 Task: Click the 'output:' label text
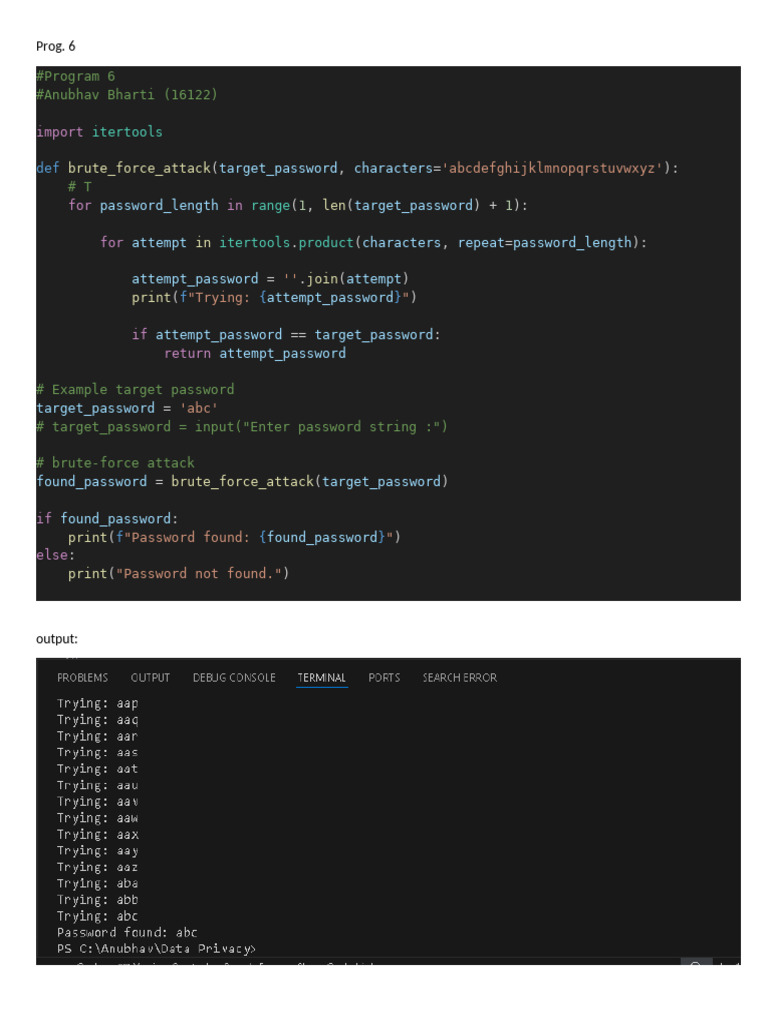(x=57, y=638)
